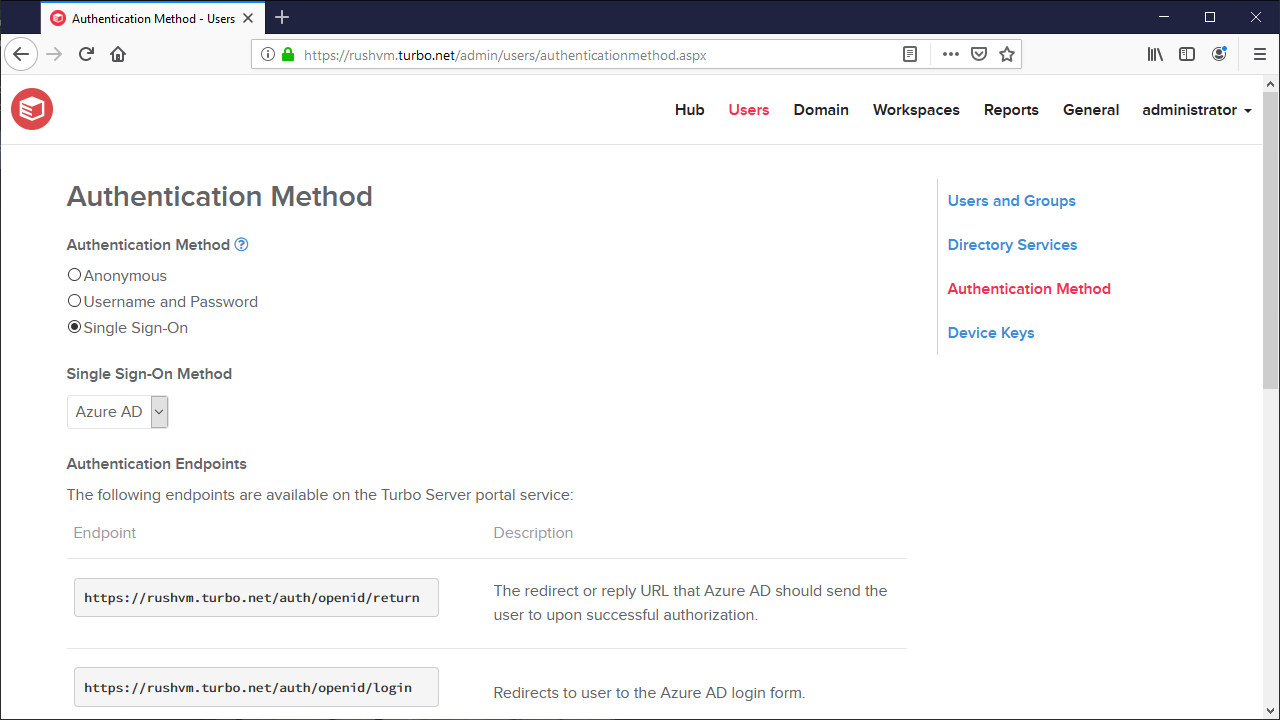Open the Reports section

(x=1010, y=110)
